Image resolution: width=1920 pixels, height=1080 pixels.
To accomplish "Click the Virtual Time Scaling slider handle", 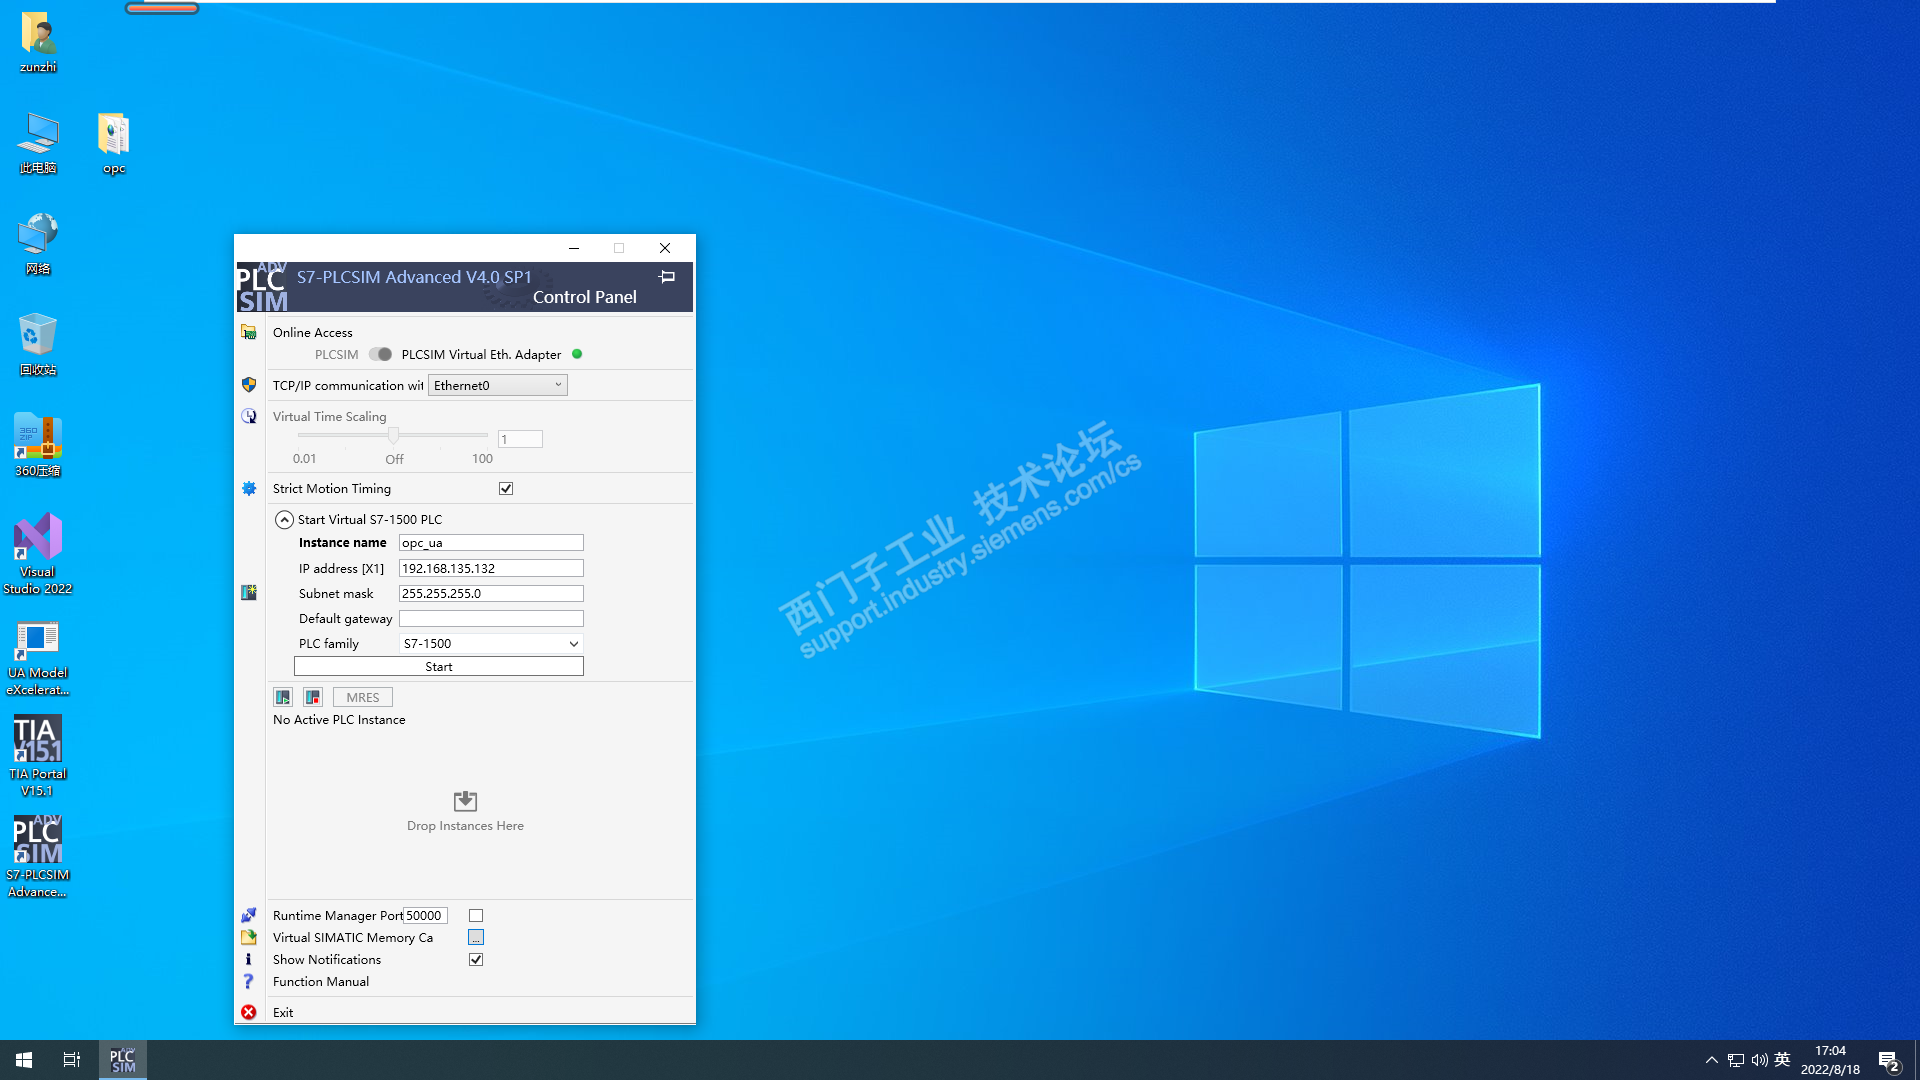I will pos(394,435).
